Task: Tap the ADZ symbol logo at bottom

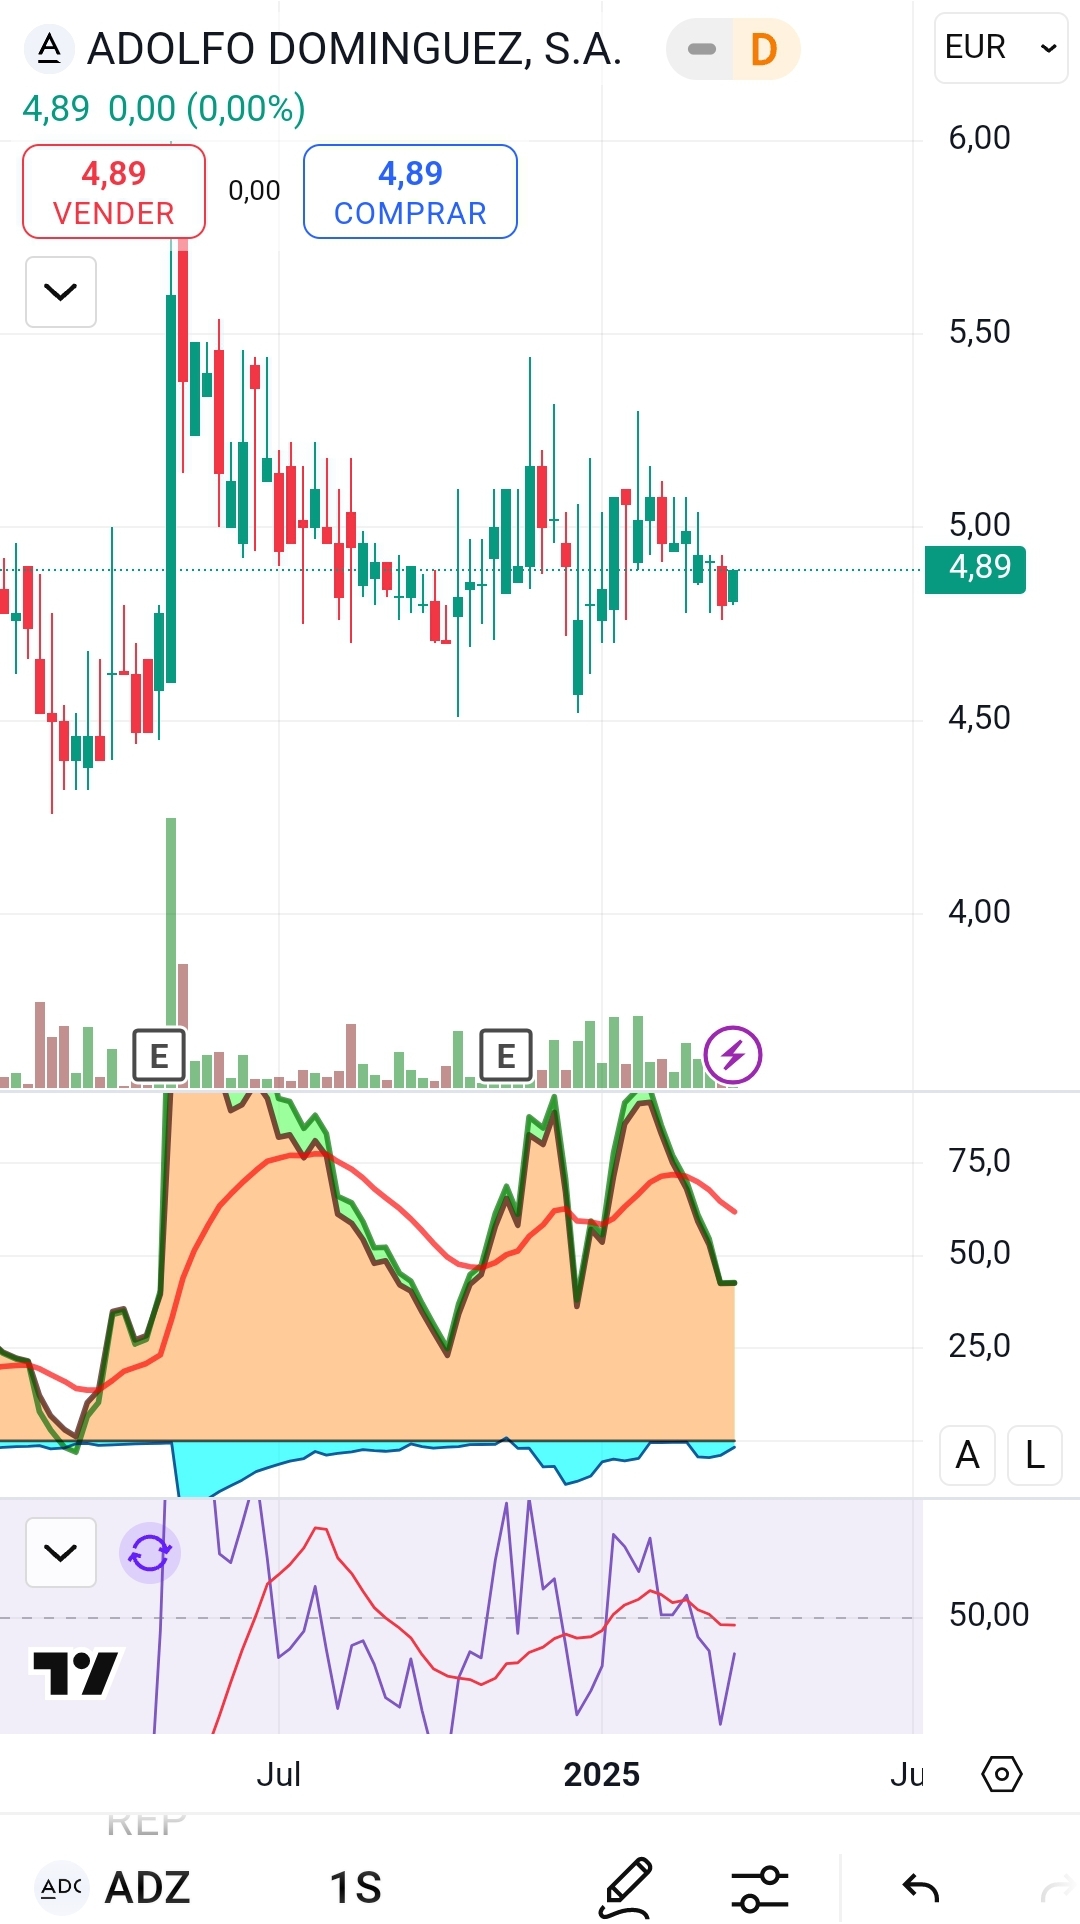Action: [61, 1888]
